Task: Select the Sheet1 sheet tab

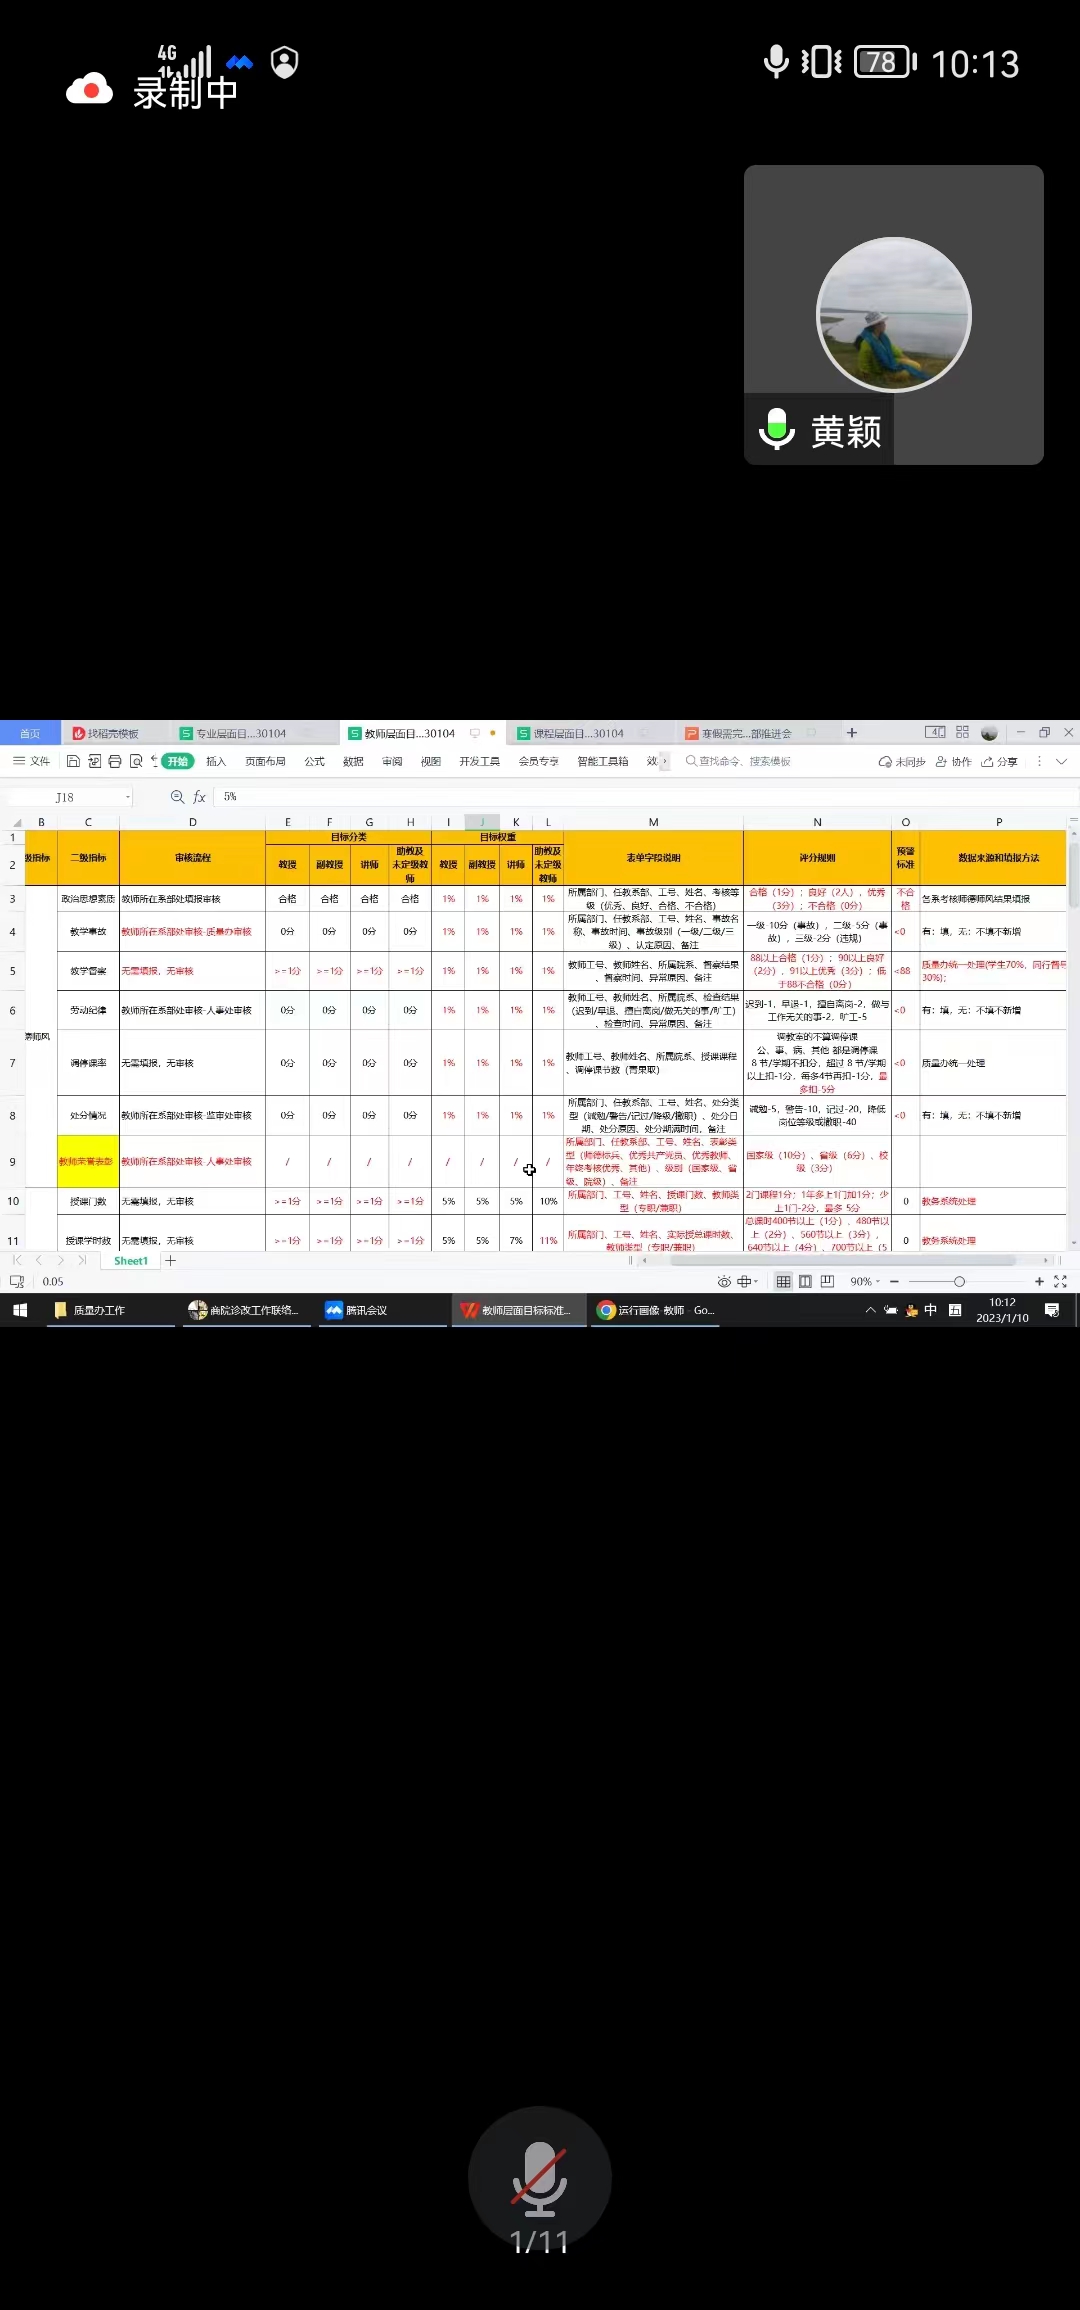Action: click(131, 1261)
